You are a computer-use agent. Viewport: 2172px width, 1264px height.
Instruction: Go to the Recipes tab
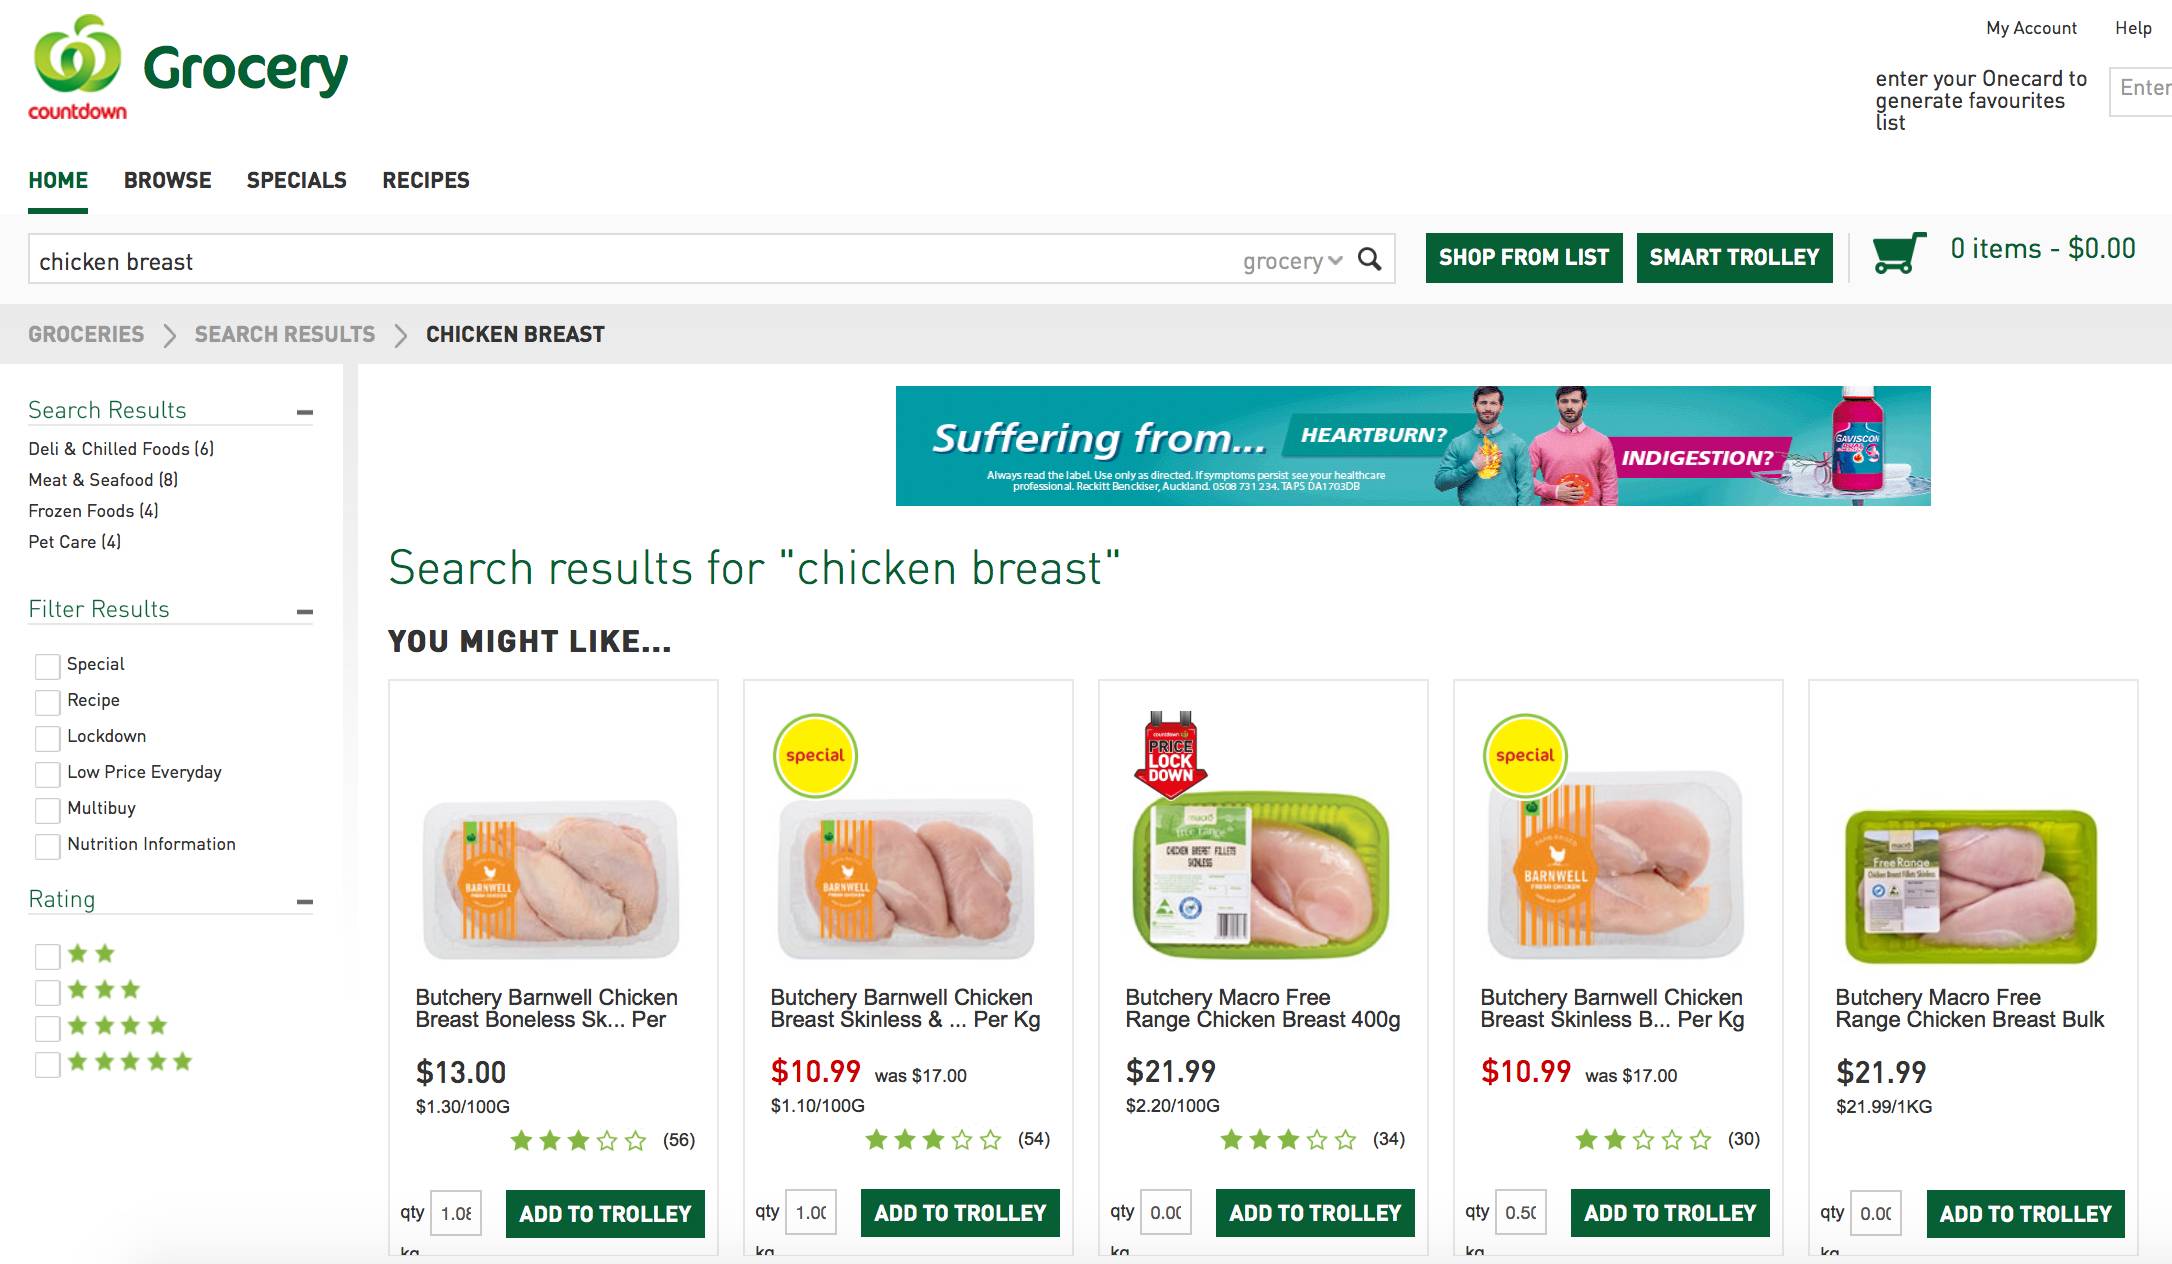pos(425,181)
